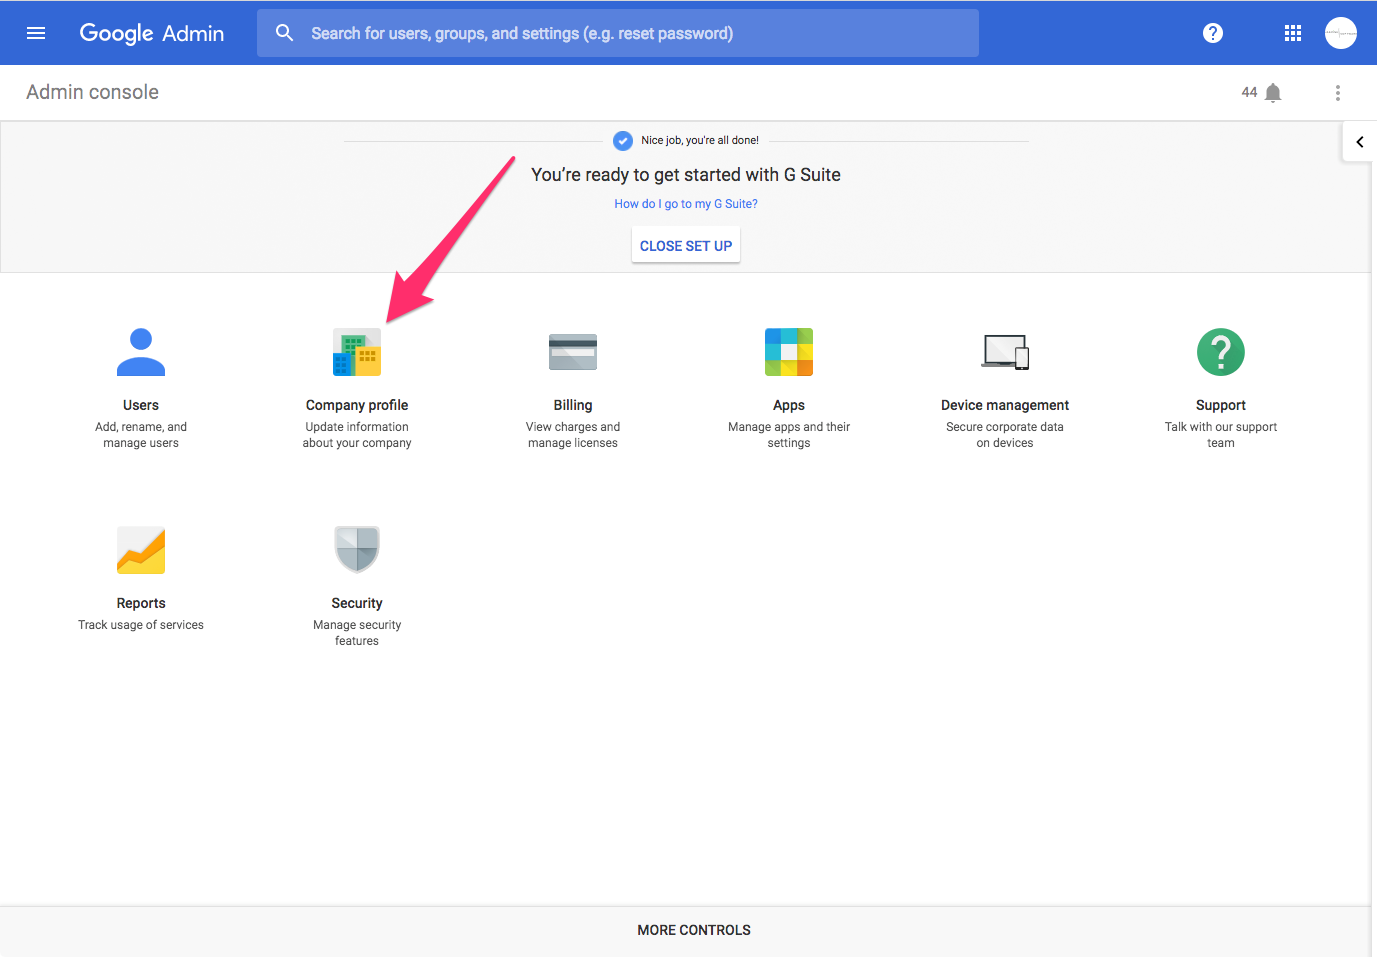View notifications via the bell icon
Image resolution: width=1377 pixels, height=957 pixels.
click(x=1273, y=93)
